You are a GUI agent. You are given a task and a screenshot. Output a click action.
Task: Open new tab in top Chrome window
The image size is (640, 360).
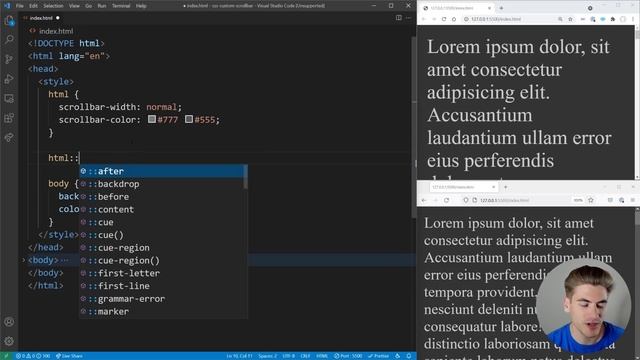501,8
